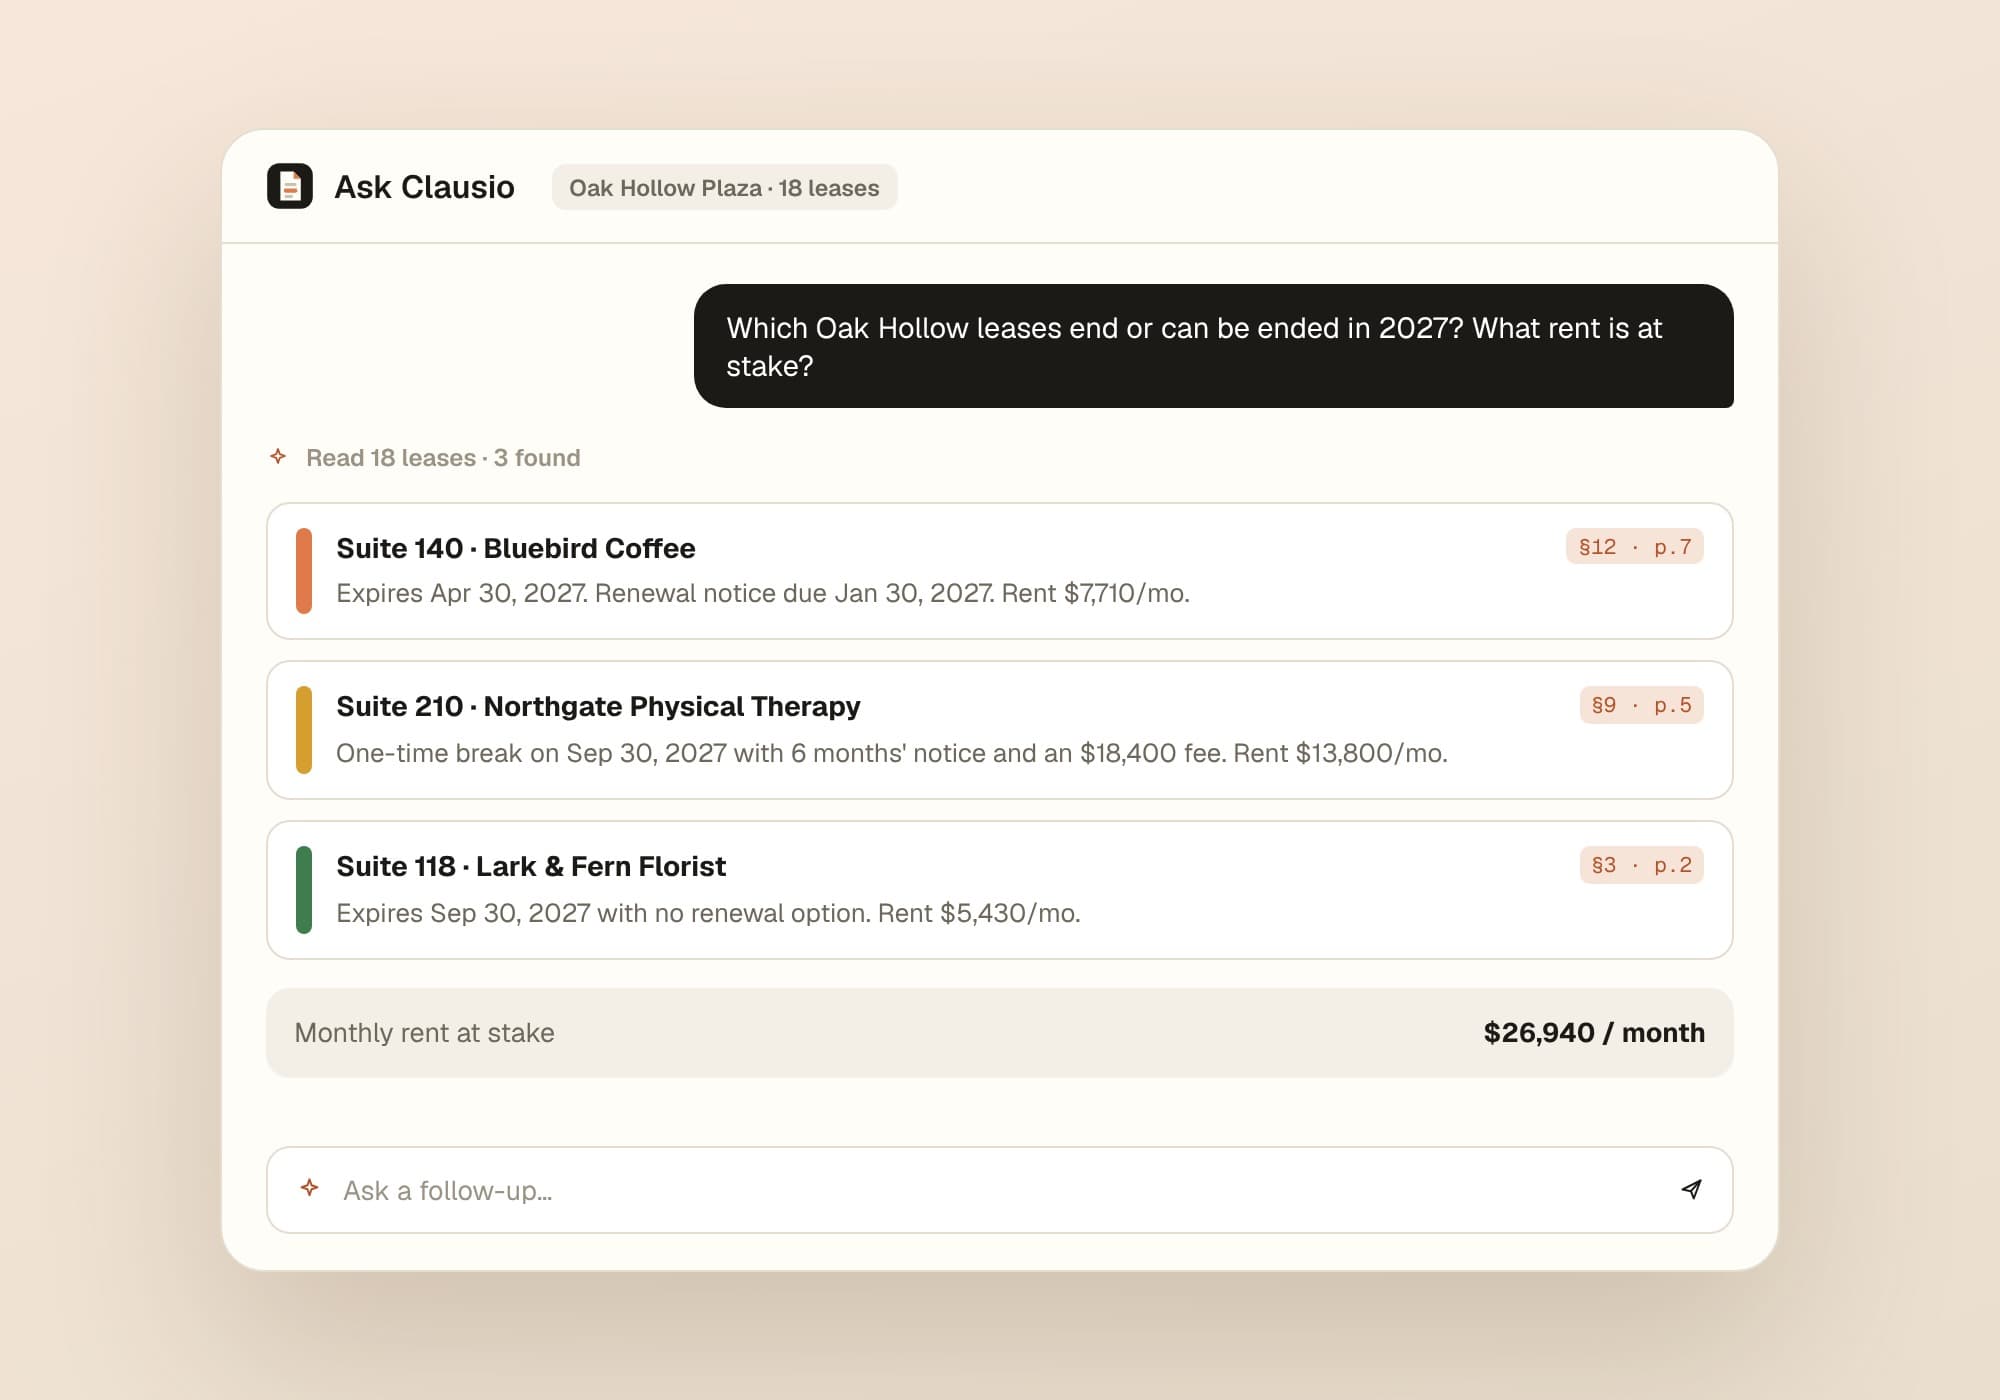Click the user question message bubble
Image resolution: width=2000 pixels, height=1400 pixels.
pyautogui.click(x=1214, y=346)
